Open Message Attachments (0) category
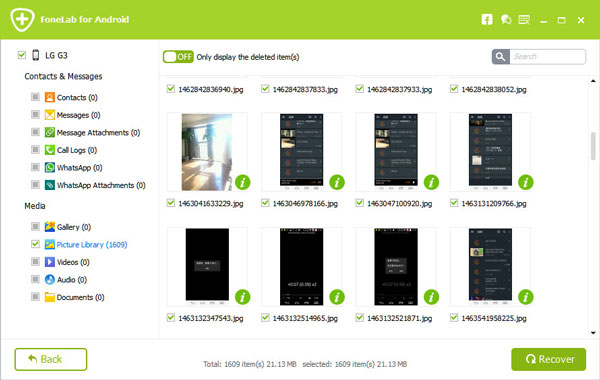The image size is (600, 380). pyautogui.click(x=98, y=132)
